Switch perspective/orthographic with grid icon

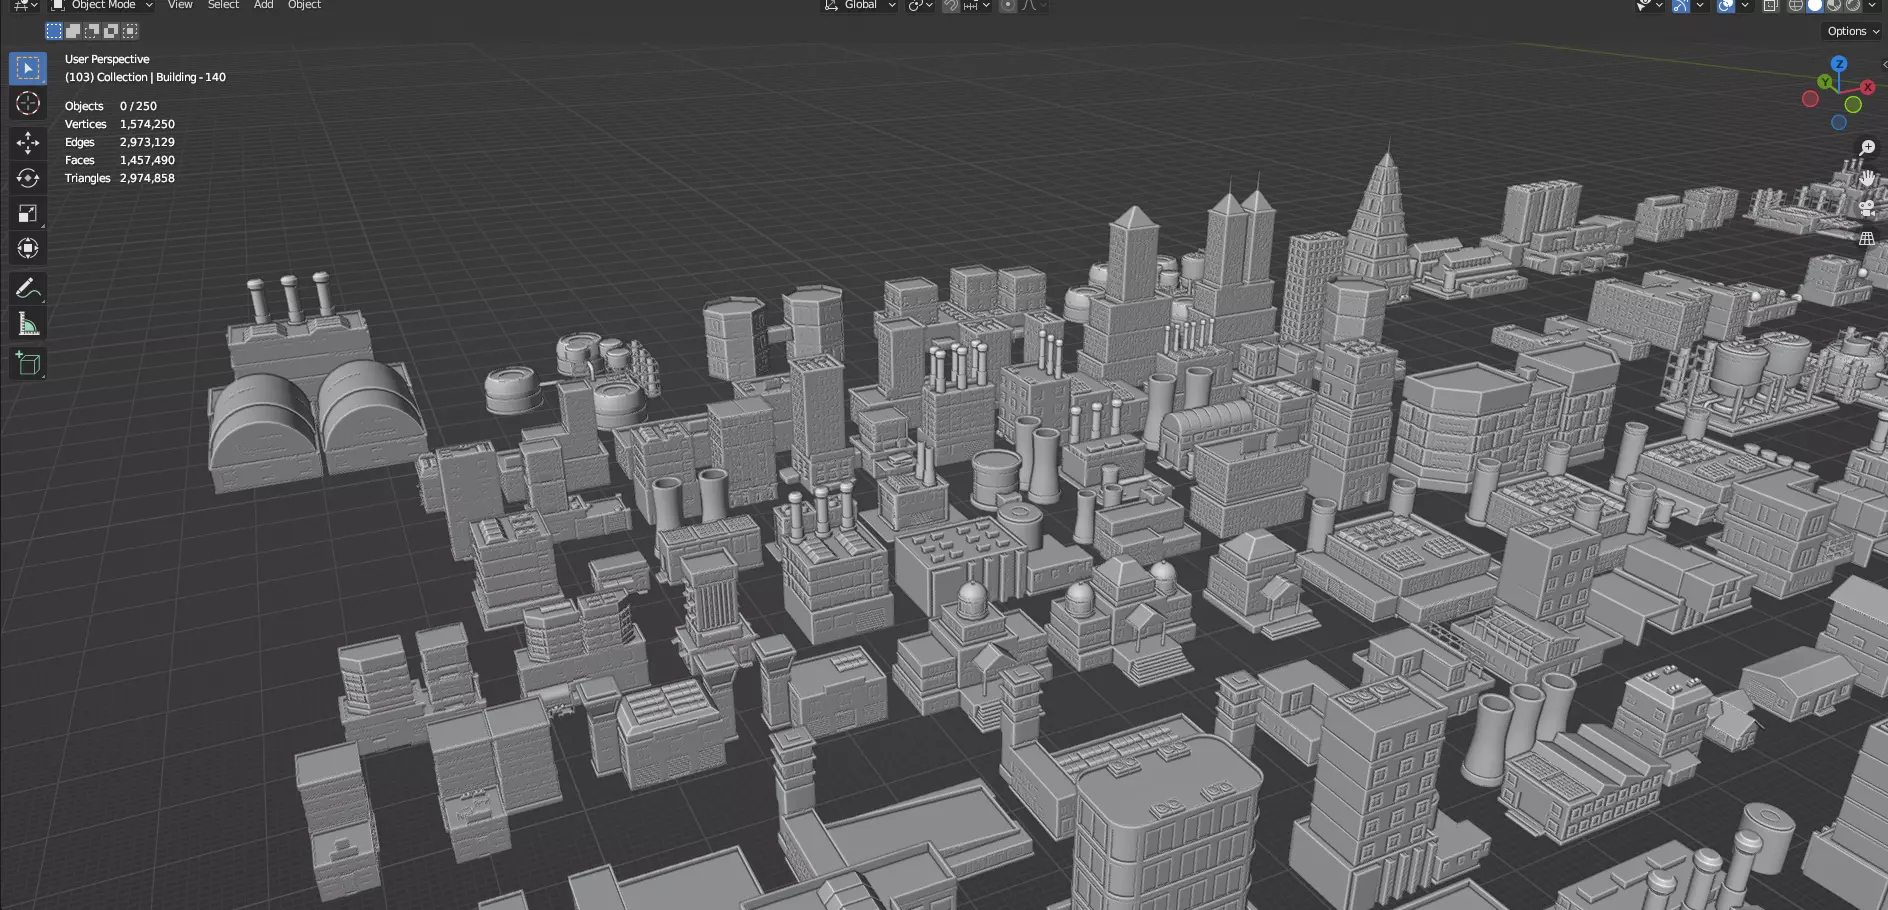[1867, 239]
